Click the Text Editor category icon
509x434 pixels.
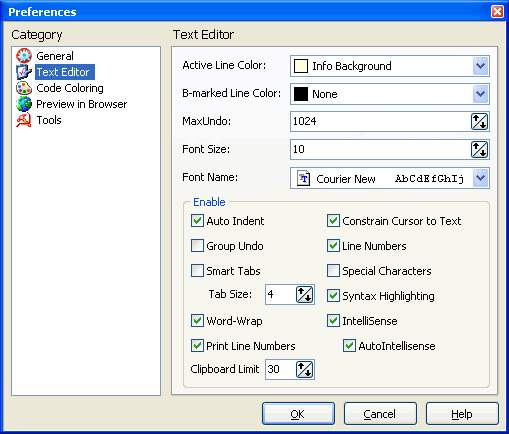[24, 72]
